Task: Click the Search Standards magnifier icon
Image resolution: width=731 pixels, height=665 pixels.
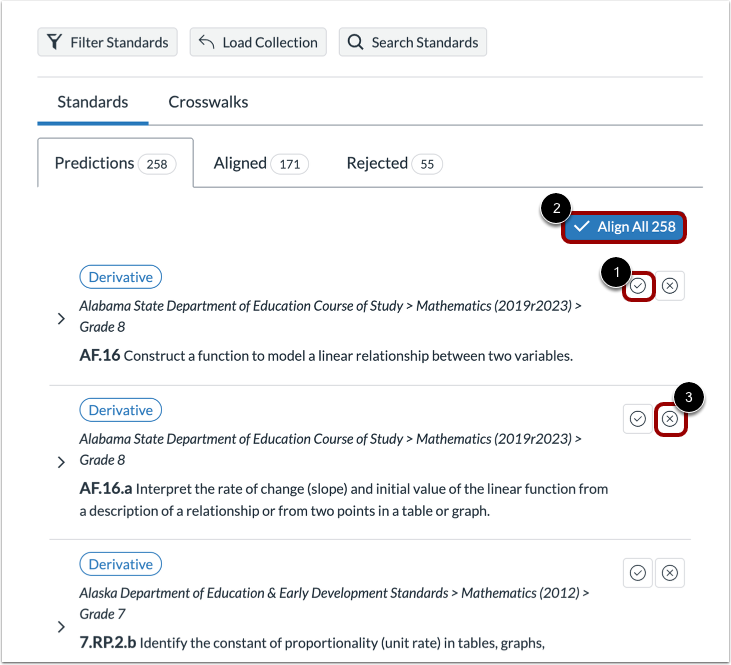Action: (356, 42)
